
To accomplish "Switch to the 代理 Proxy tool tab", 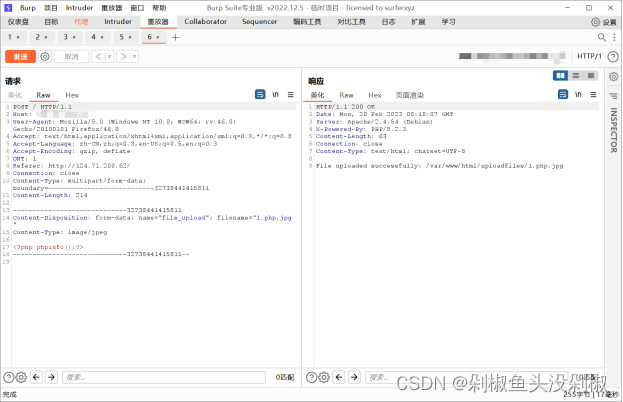I will pos(81,21).
